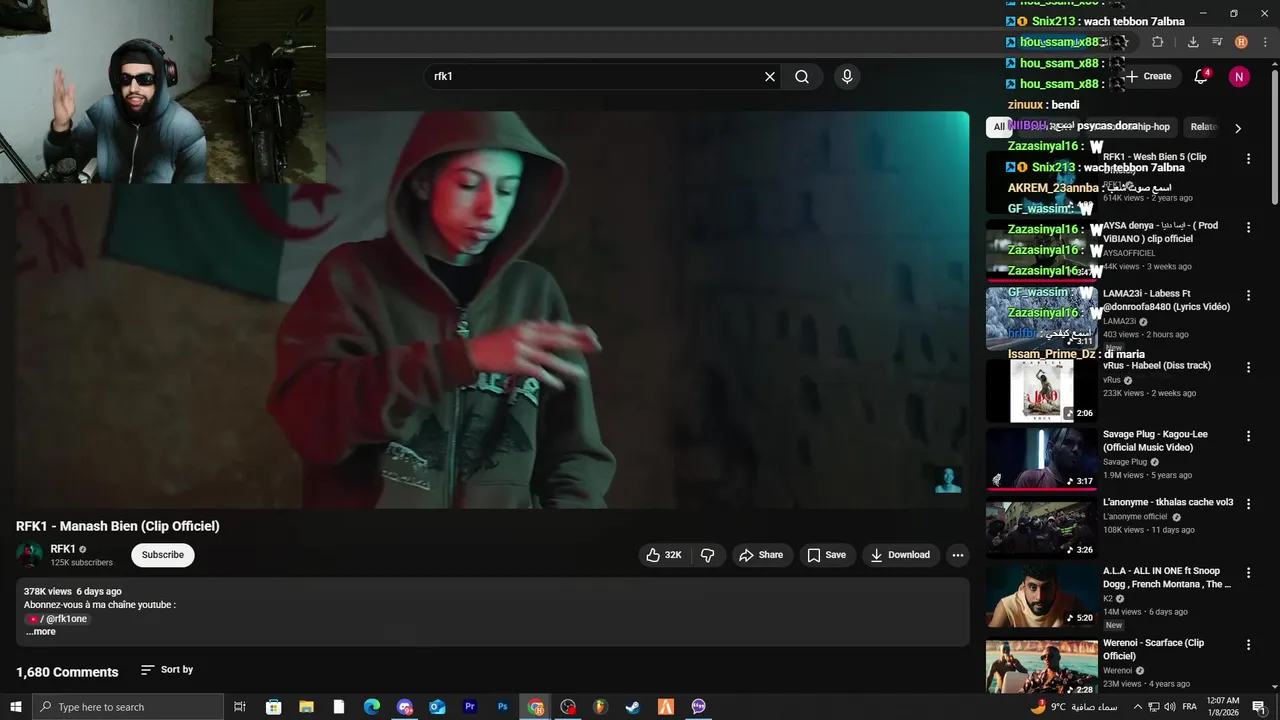The width and height of the screenshot is (1280, 720).
Task: Switch to Chrome in taskbar
Action: pos(536,707)
